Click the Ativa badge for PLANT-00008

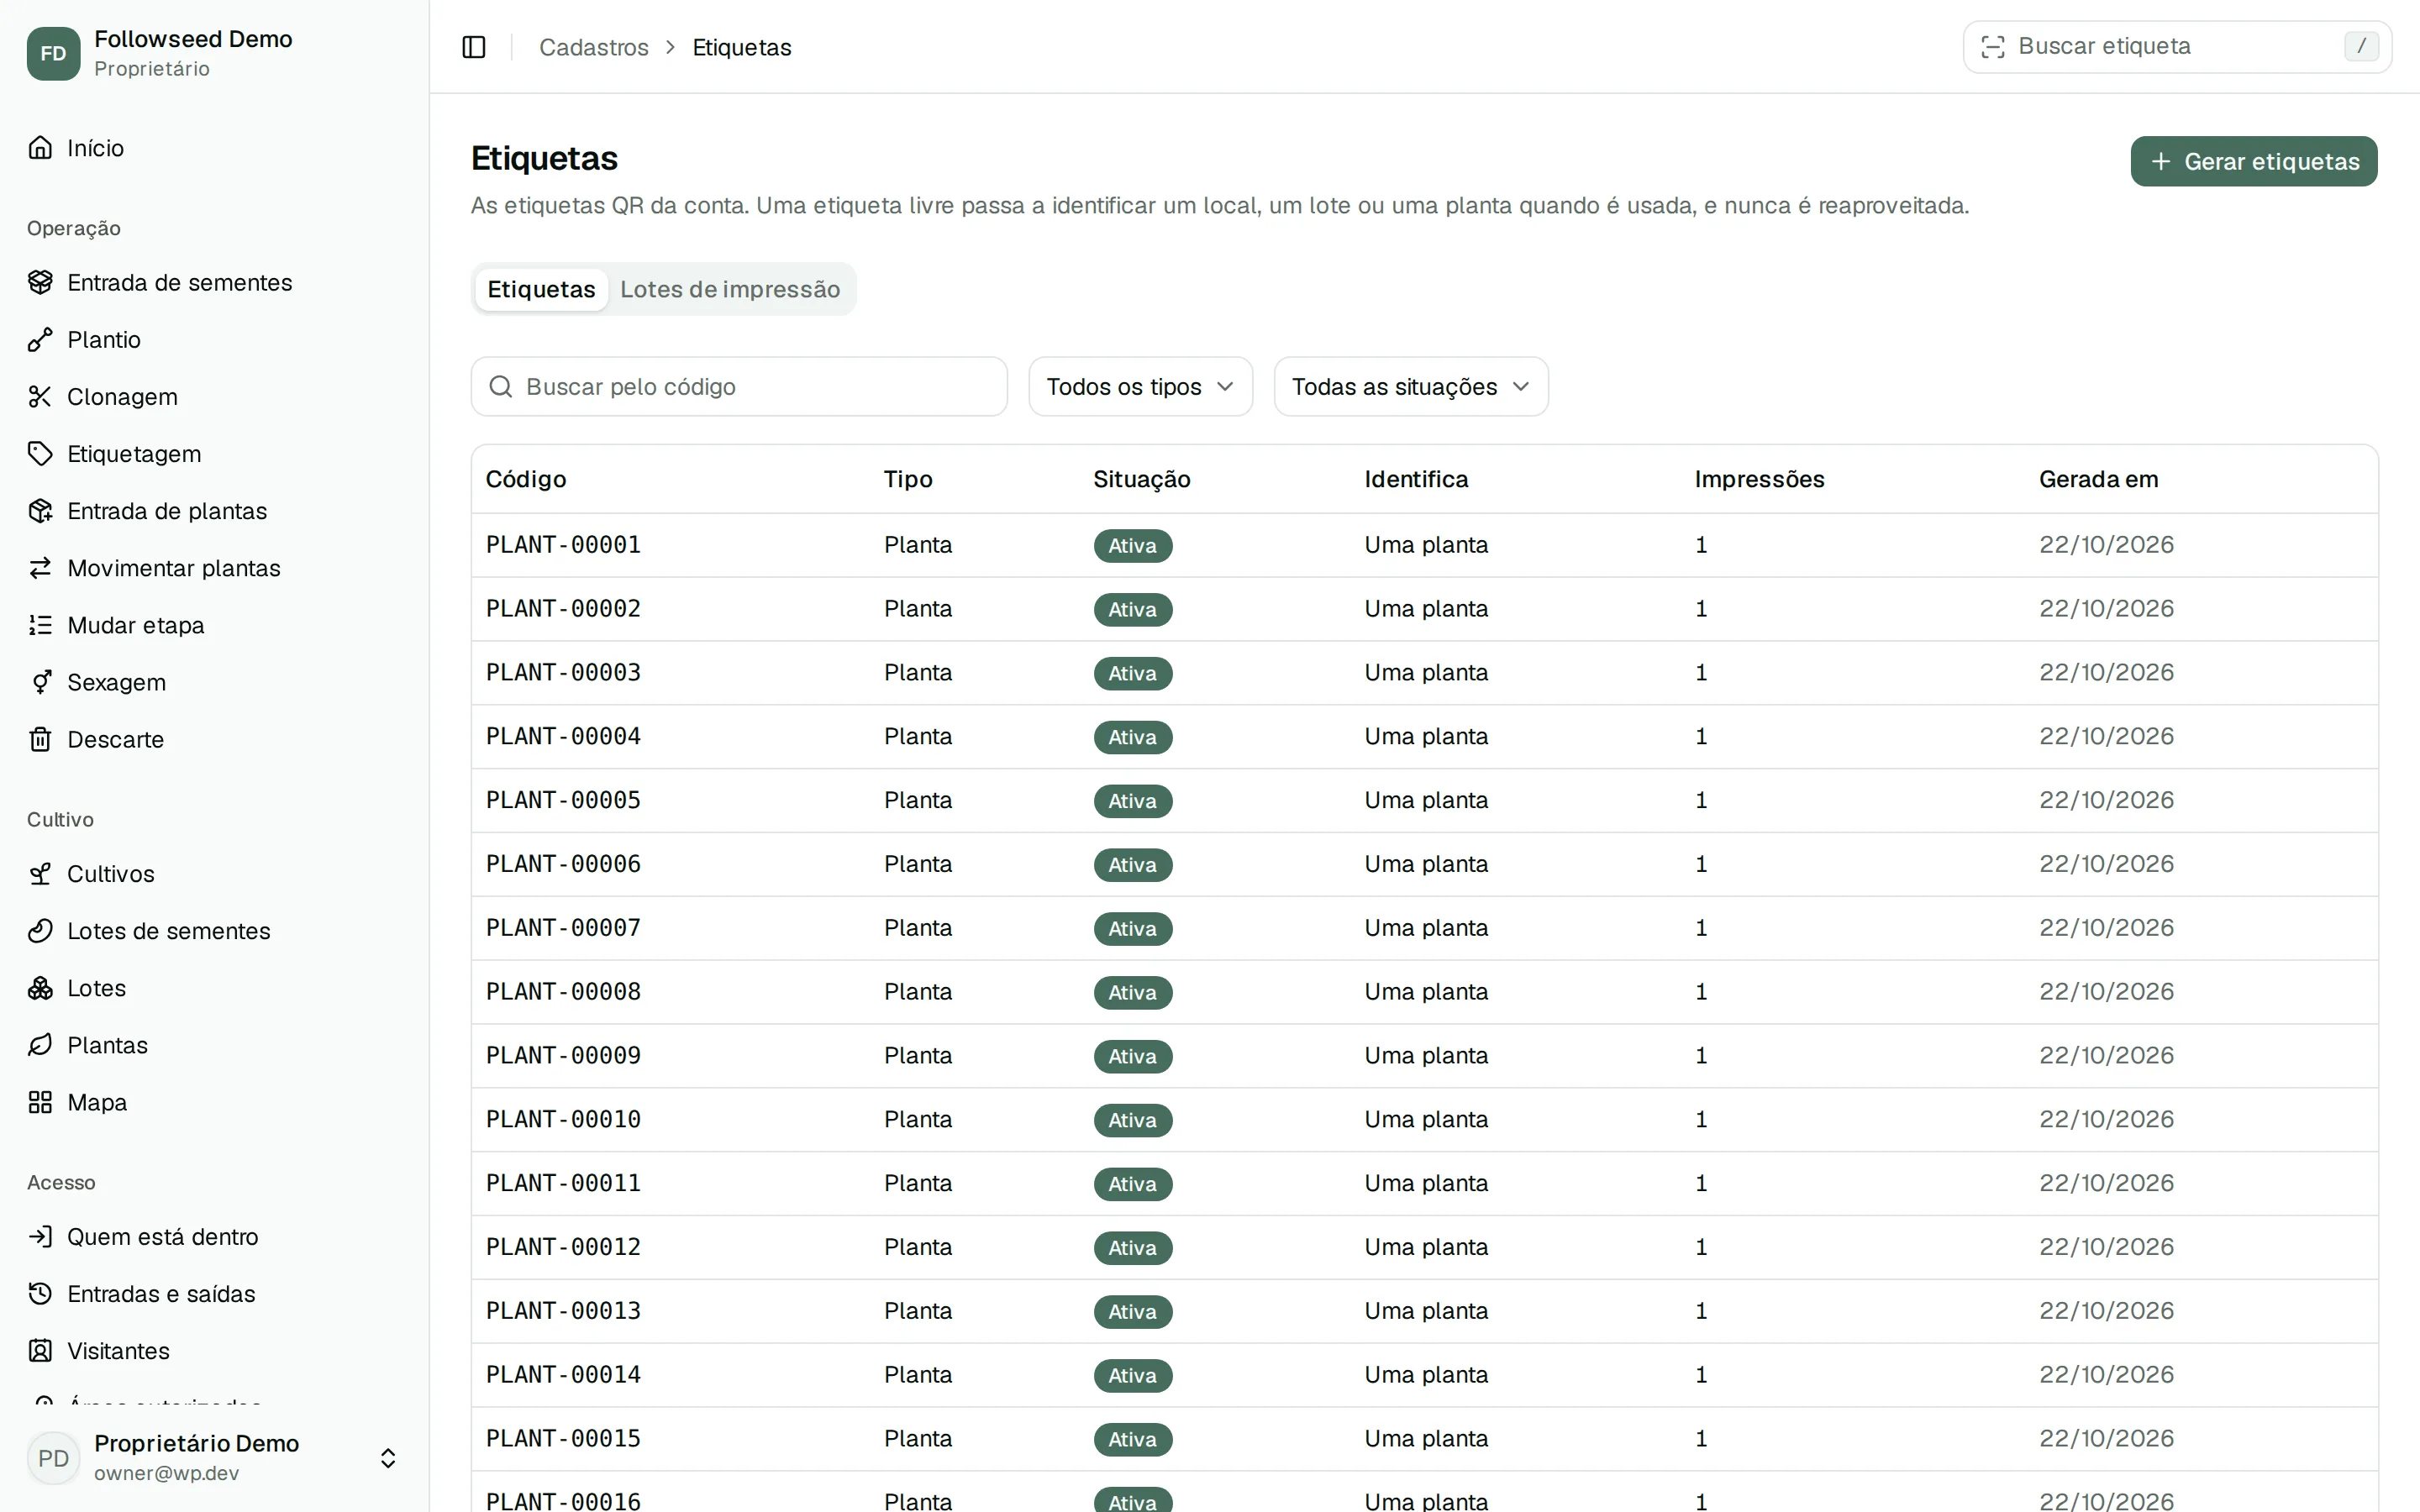[x=1132, y=992]
